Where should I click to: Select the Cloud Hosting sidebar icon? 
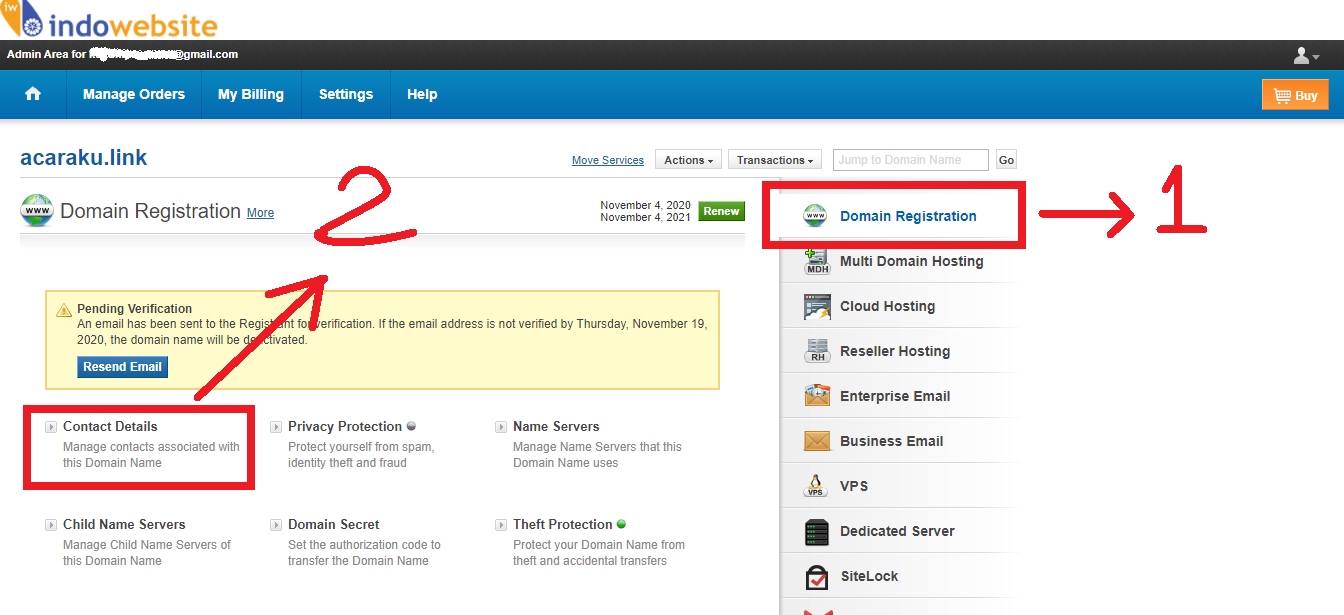pyautogui.click(x=817, y=307)
